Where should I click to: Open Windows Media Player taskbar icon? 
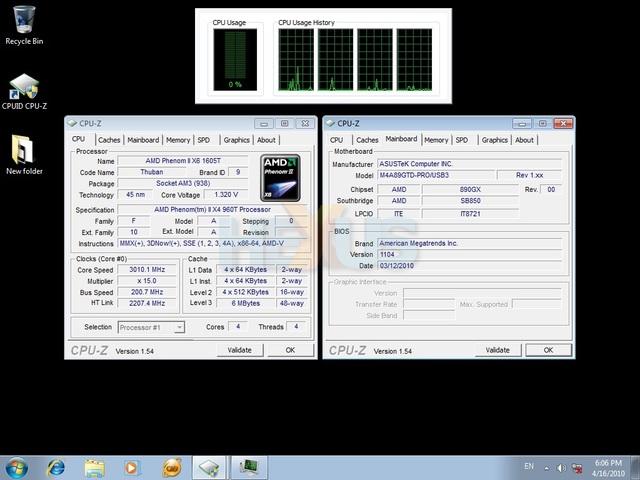coord(131,468)
